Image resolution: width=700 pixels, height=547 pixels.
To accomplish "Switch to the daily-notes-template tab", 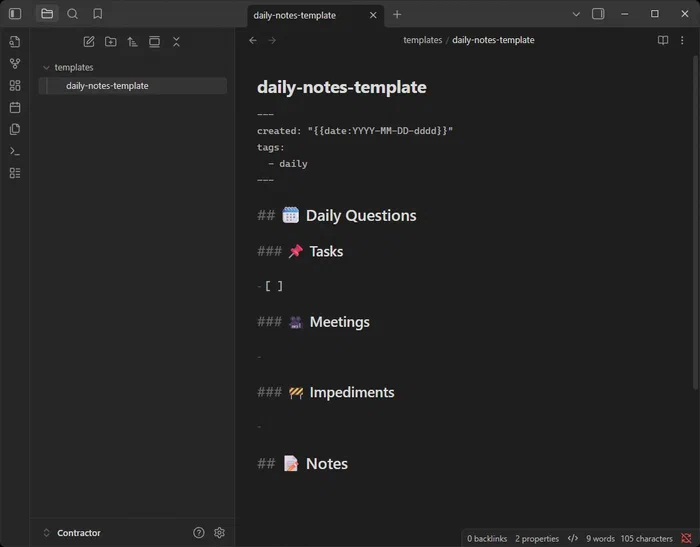I will tap(295, 15).
